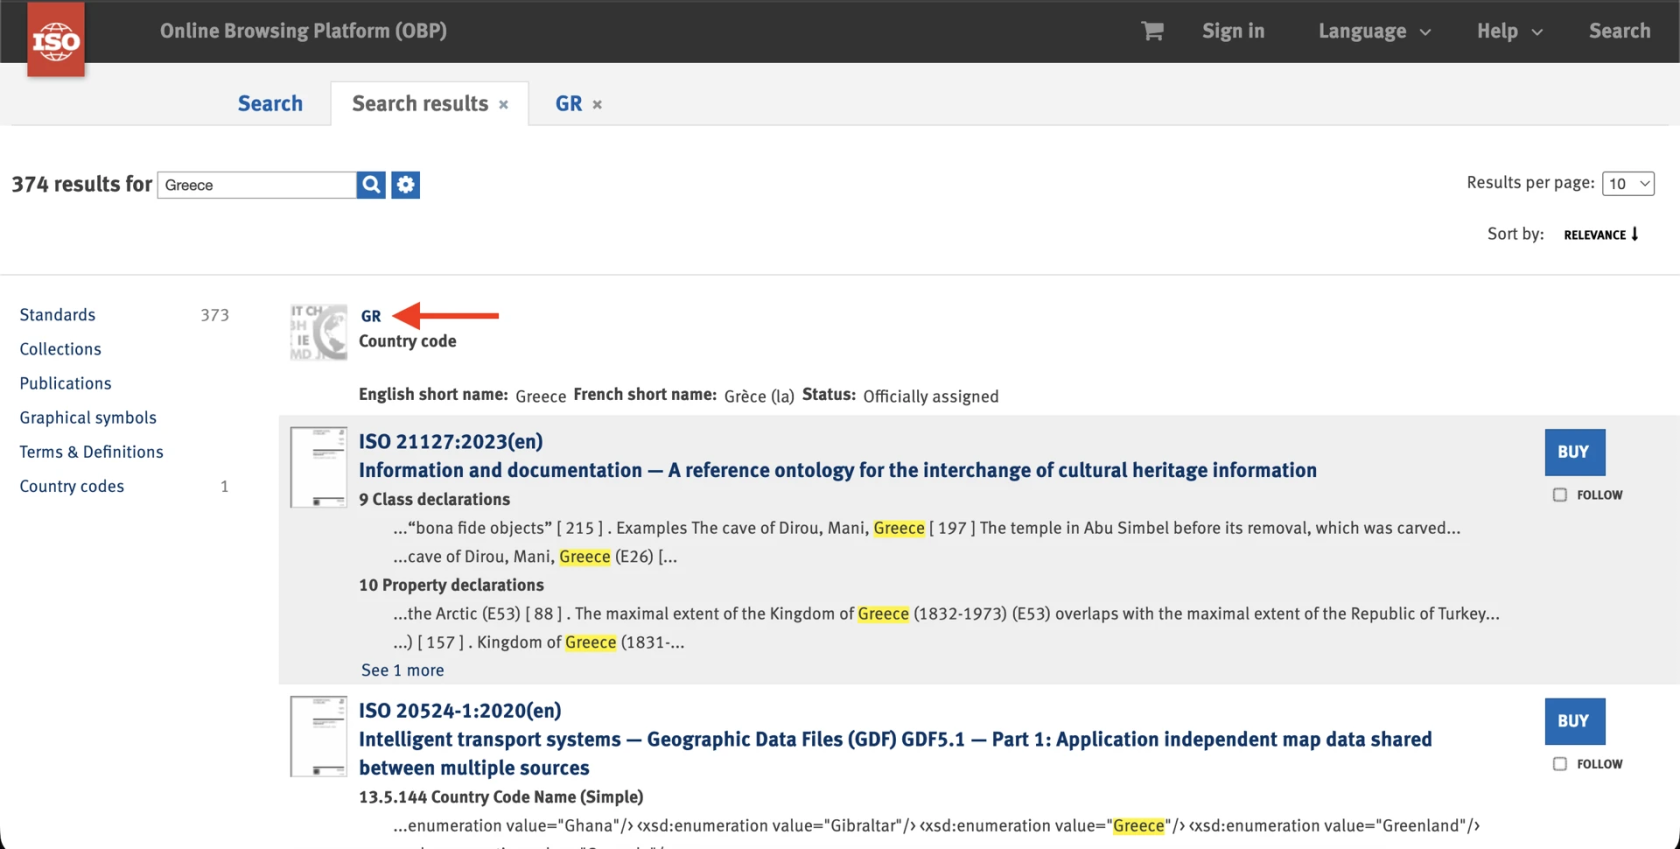
Task: Open Intelligent transport systems title link
Action: tap(896, 753)
